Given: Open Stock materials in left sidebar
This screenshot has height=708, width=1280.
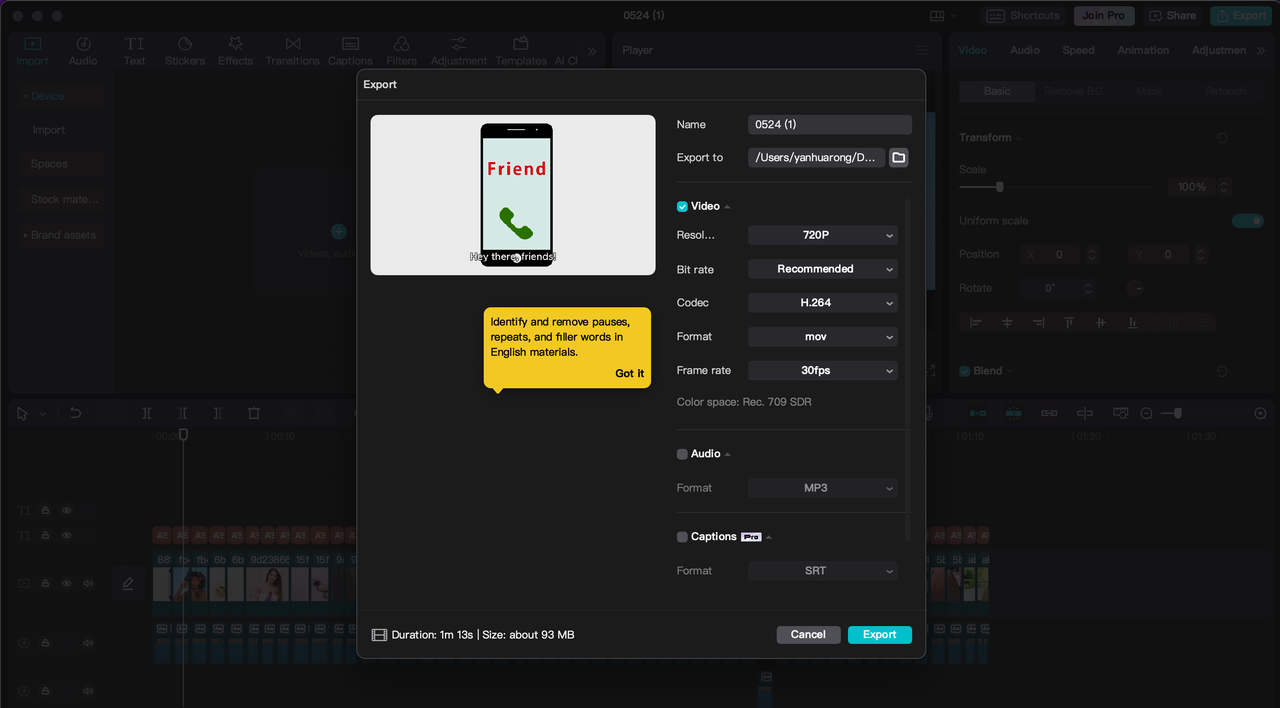Looking at the screenshot, I should click(64, 199).
